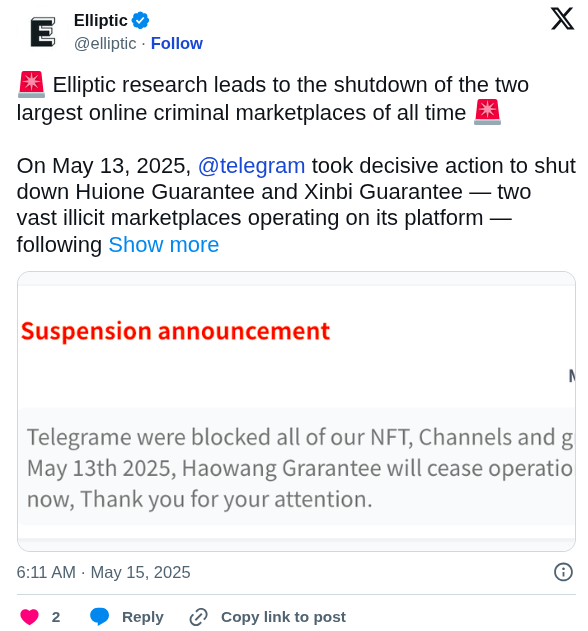Viewport: 588px width, 631px height.
Task: Follow the Elliptic account
Action: click(177, 43)
